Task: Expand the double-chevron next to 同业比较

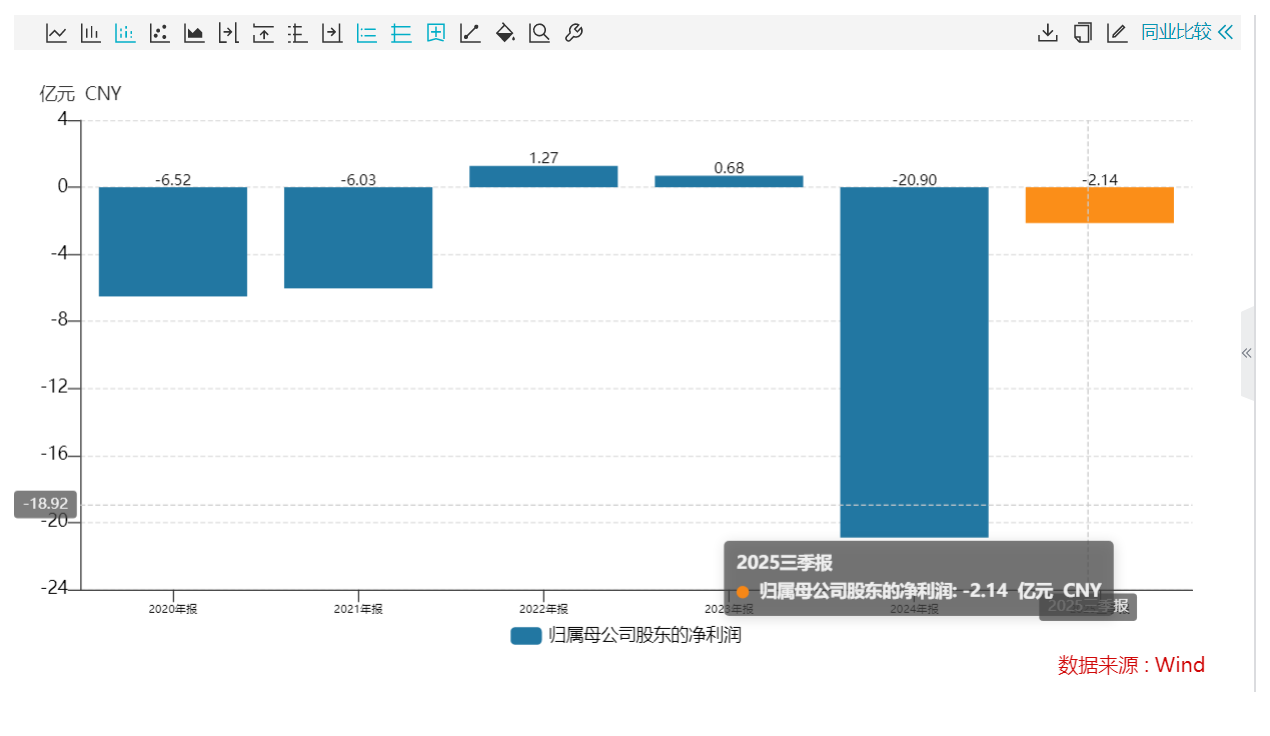Action: [x=1226, y=32]
